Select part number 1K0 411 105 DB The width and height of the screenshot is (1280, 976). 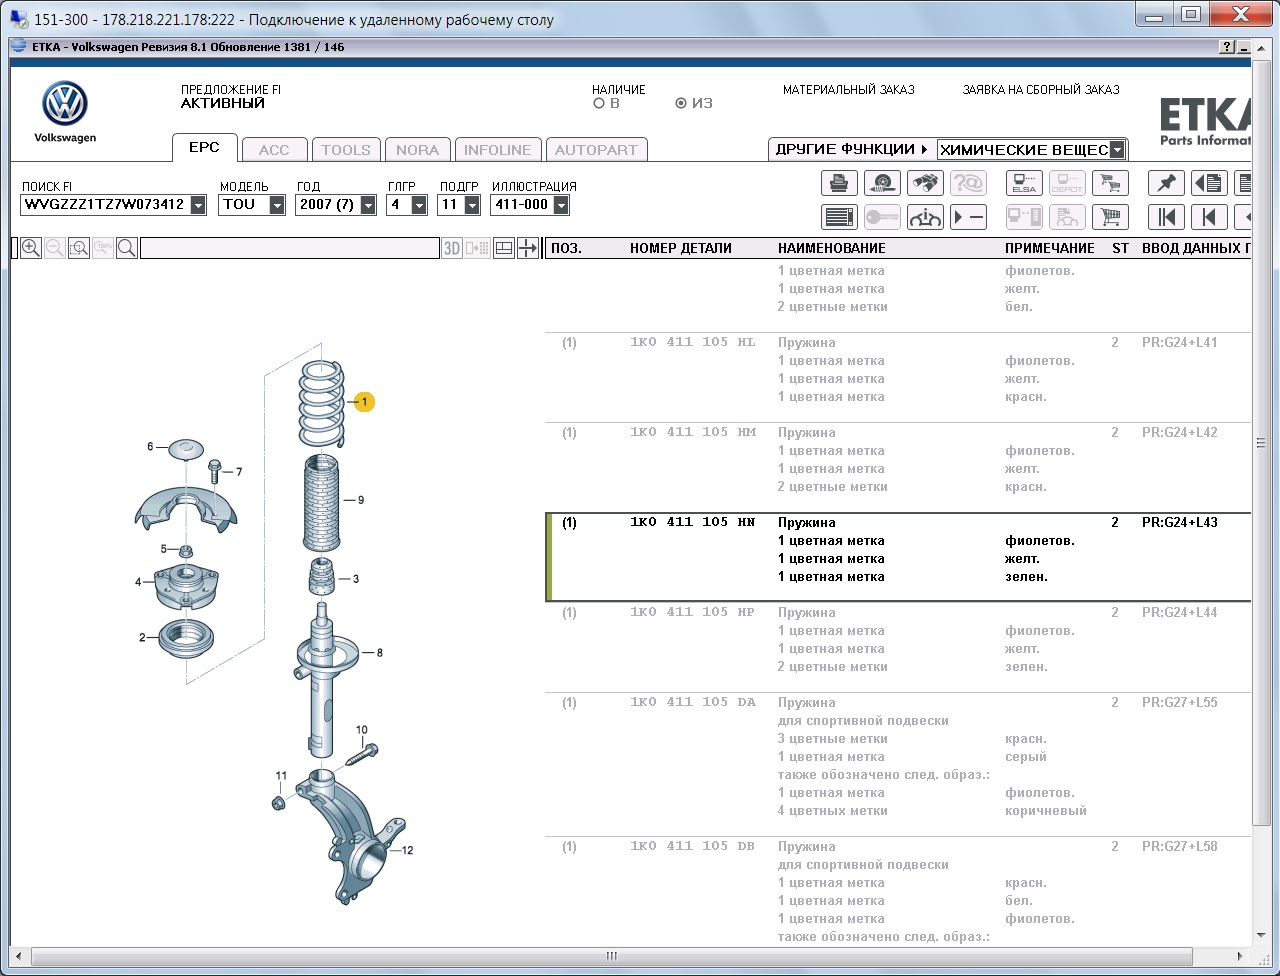(x=692, y=846)
